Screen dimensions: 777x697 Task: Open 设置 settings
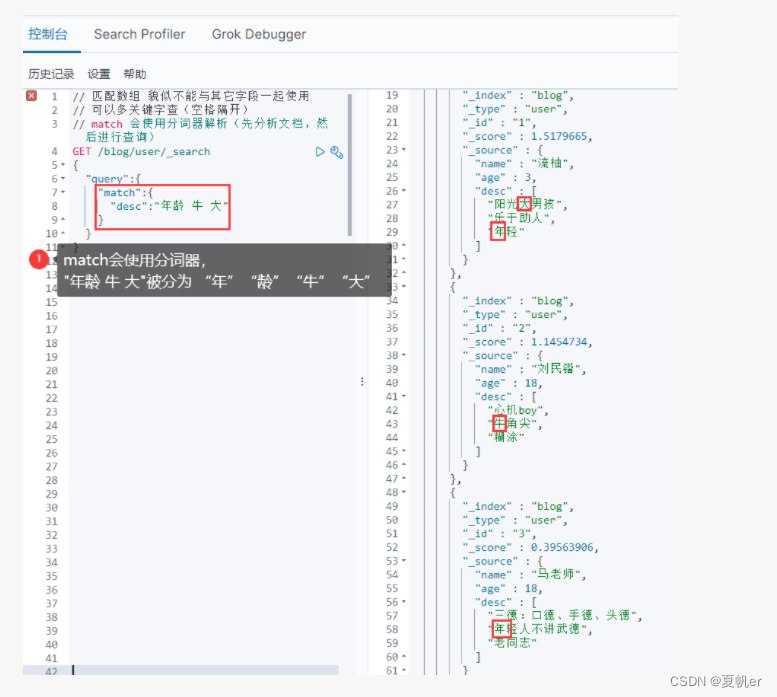pos(99,74)
